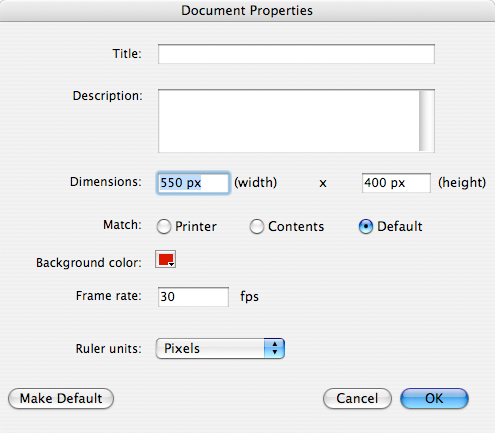Select the Printer match option
Image resolution: width=496 pixels, height=433 pixels.
164,227
